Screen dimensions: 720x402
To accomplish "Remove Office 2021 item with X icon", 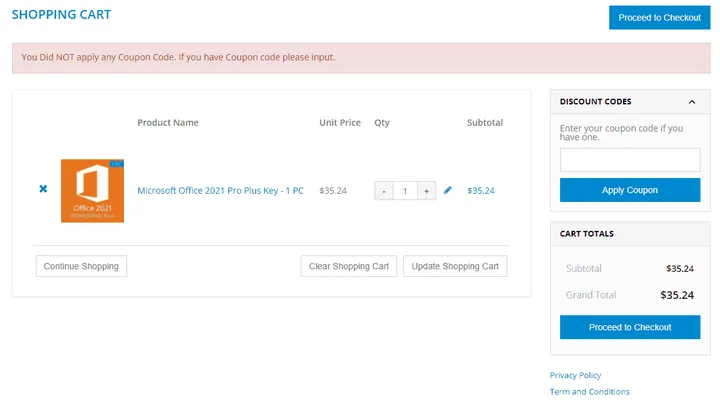I will (x=43, y=189).
